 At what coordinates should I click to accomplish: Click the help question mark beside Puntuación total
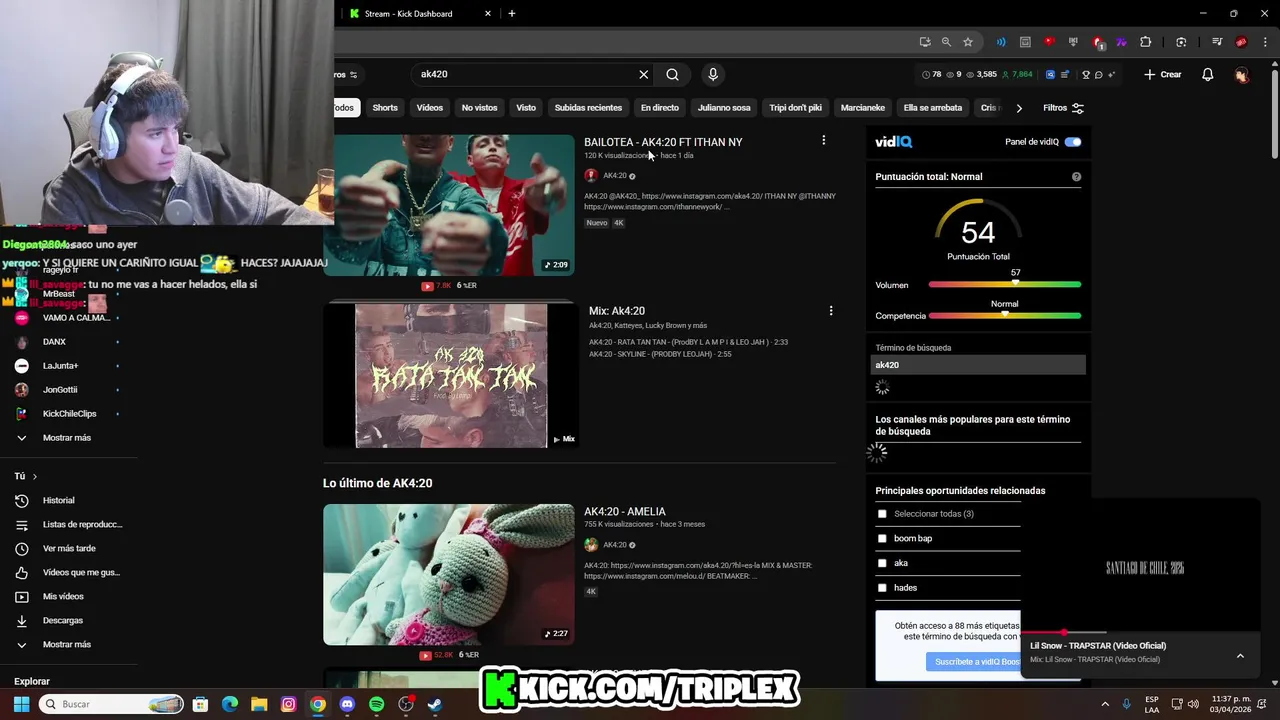pyautogui.click(x=1076, y=177)
